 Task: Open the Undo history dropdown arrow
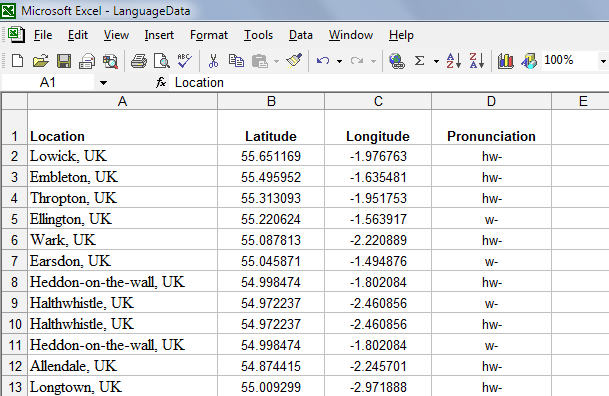(x=339, y=61)
